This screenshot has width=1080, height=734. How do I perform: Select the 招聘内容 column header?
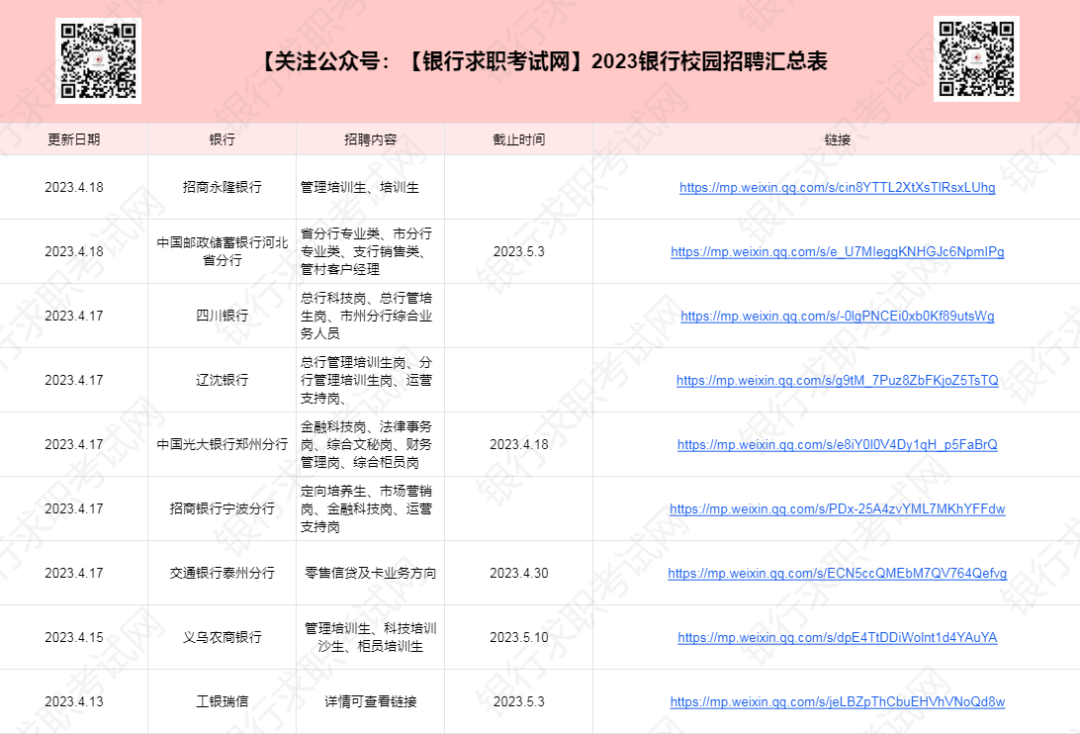tap(370, 139)
